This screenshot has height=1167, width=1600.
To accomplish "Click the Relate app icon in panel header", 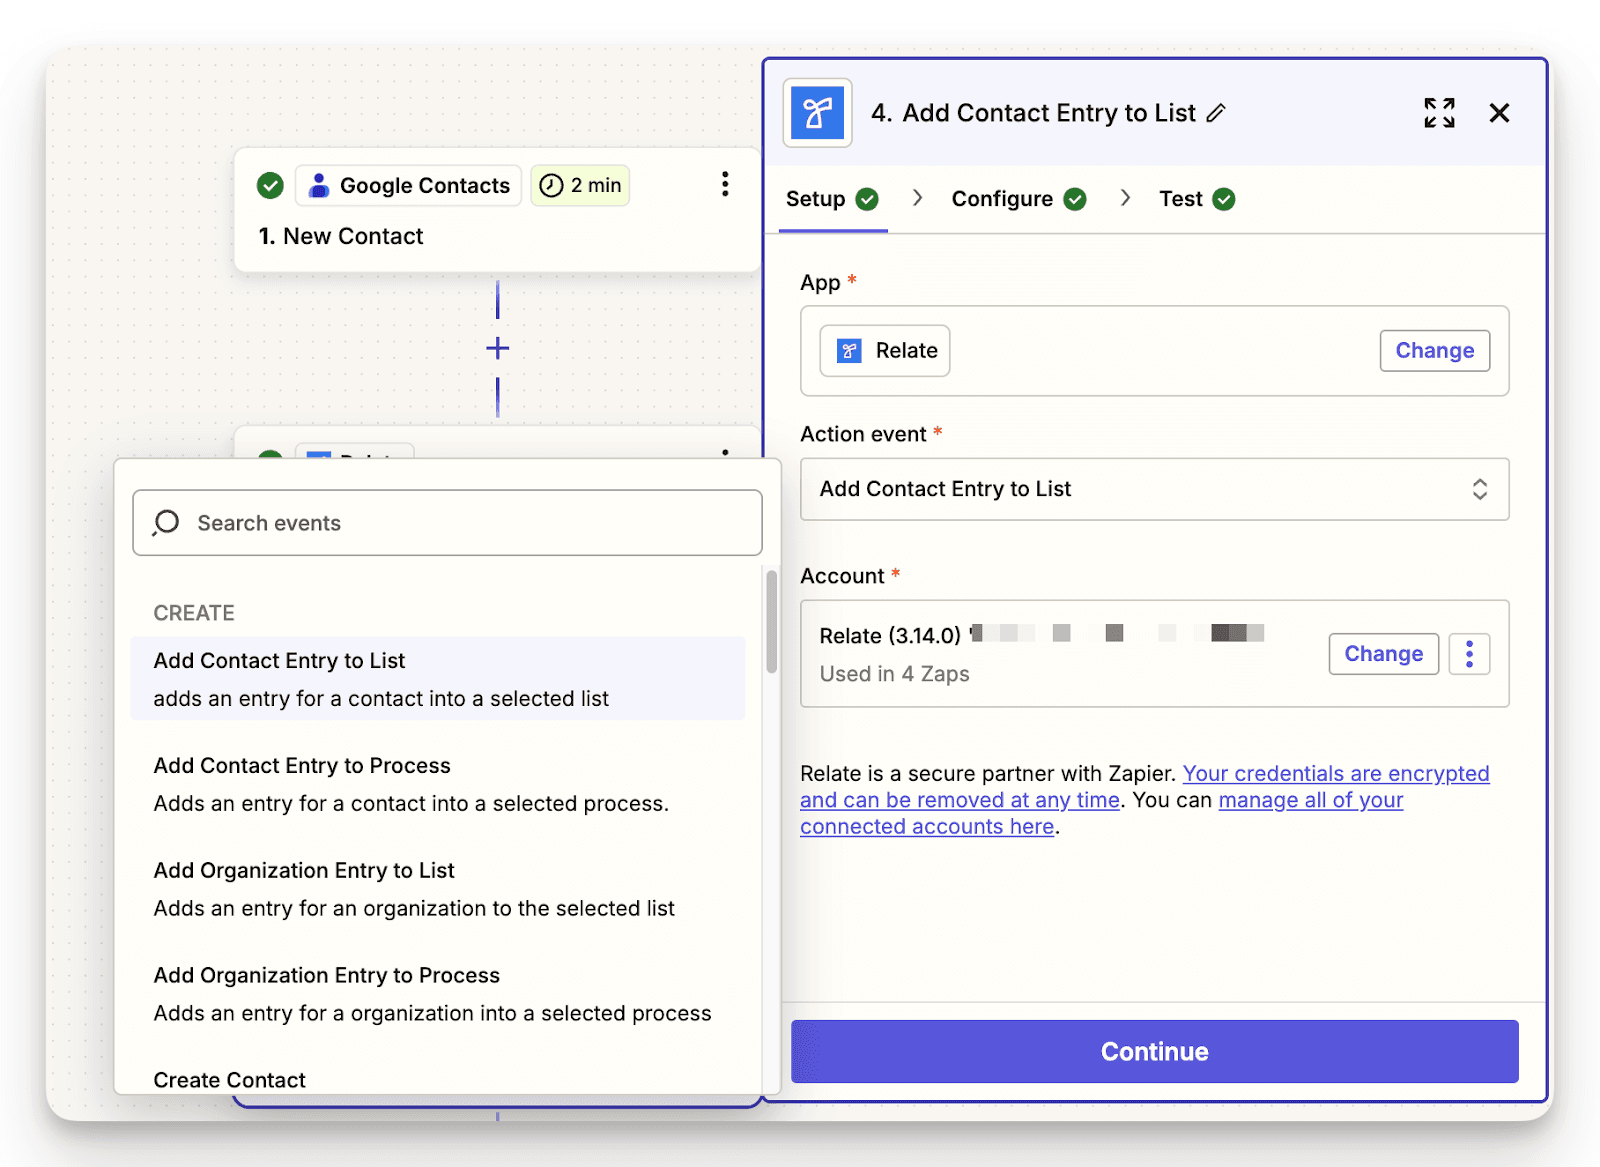I will pos(817,113).
